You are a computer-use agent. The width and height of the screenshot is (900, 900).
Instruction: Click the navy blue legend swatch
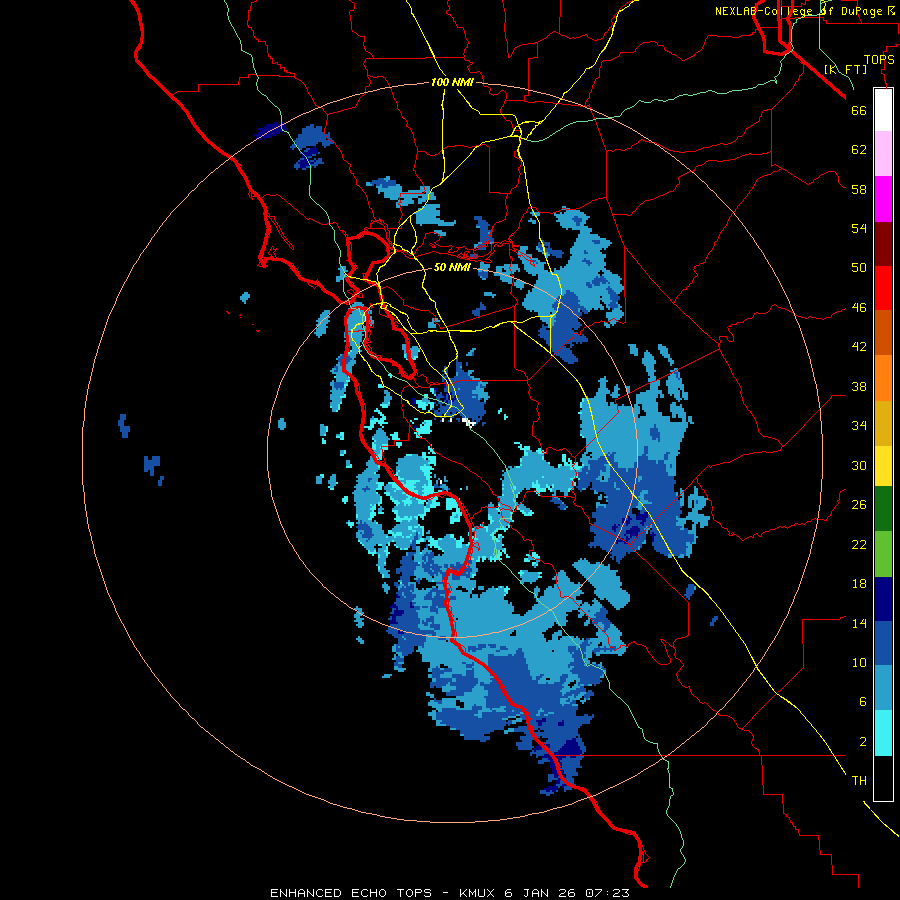(x=883, y=599)
